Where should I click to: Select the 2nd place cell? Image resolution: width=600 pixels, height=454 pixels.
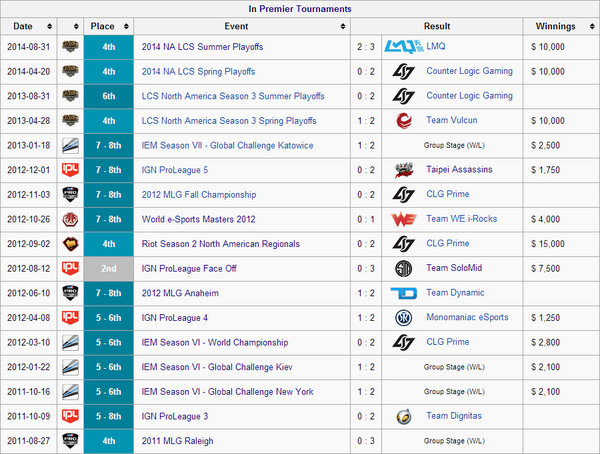click(109, 268)
